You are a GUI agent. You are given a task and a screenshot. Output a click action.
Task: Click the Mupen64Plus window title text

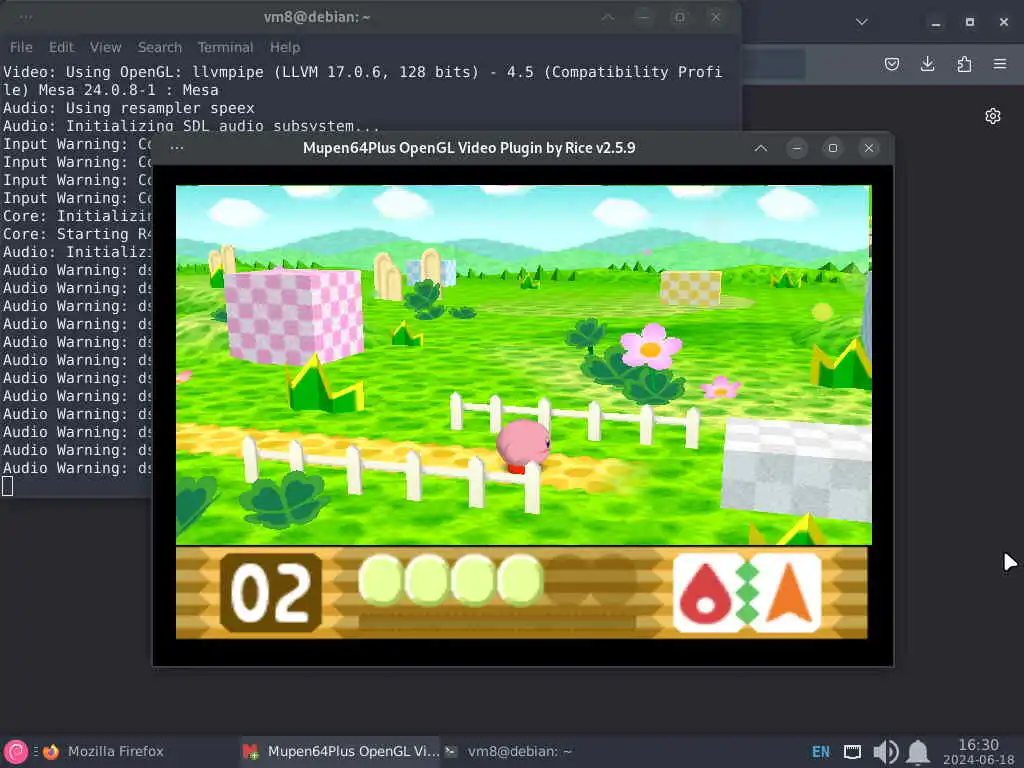pyautogui.click(x=469, y=148)
